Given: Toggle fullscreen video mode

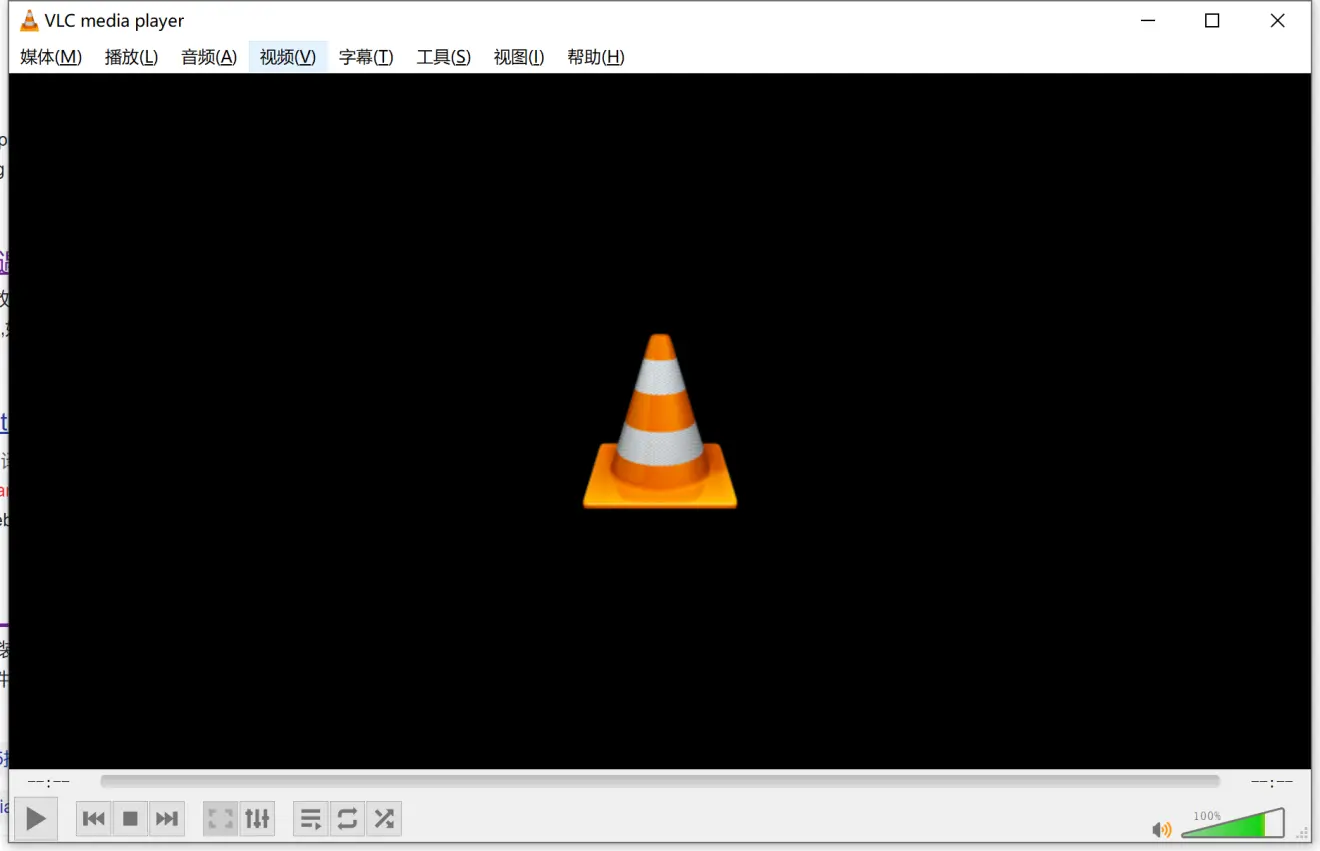Looking at the screenshot, I should click(221, 820).
